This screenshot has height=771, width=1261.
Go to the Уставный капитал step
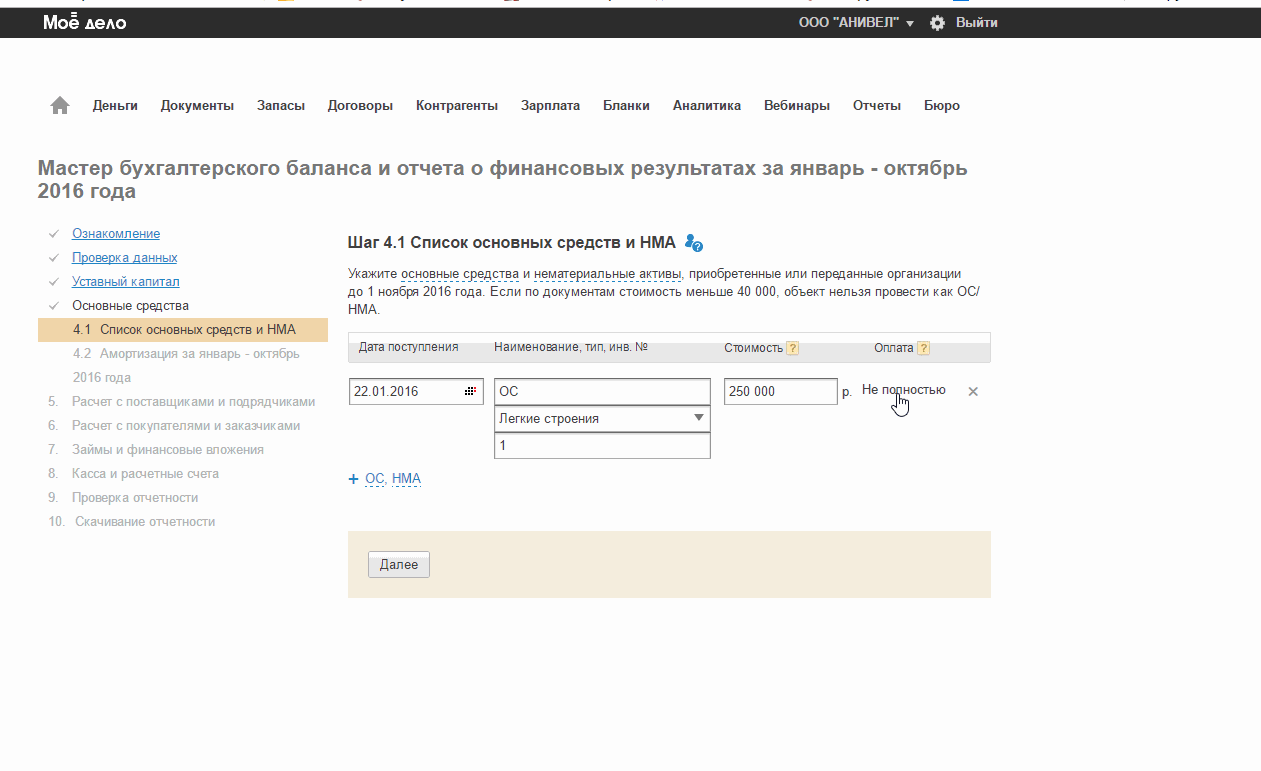pyautogui.click(x=126, y=281)
